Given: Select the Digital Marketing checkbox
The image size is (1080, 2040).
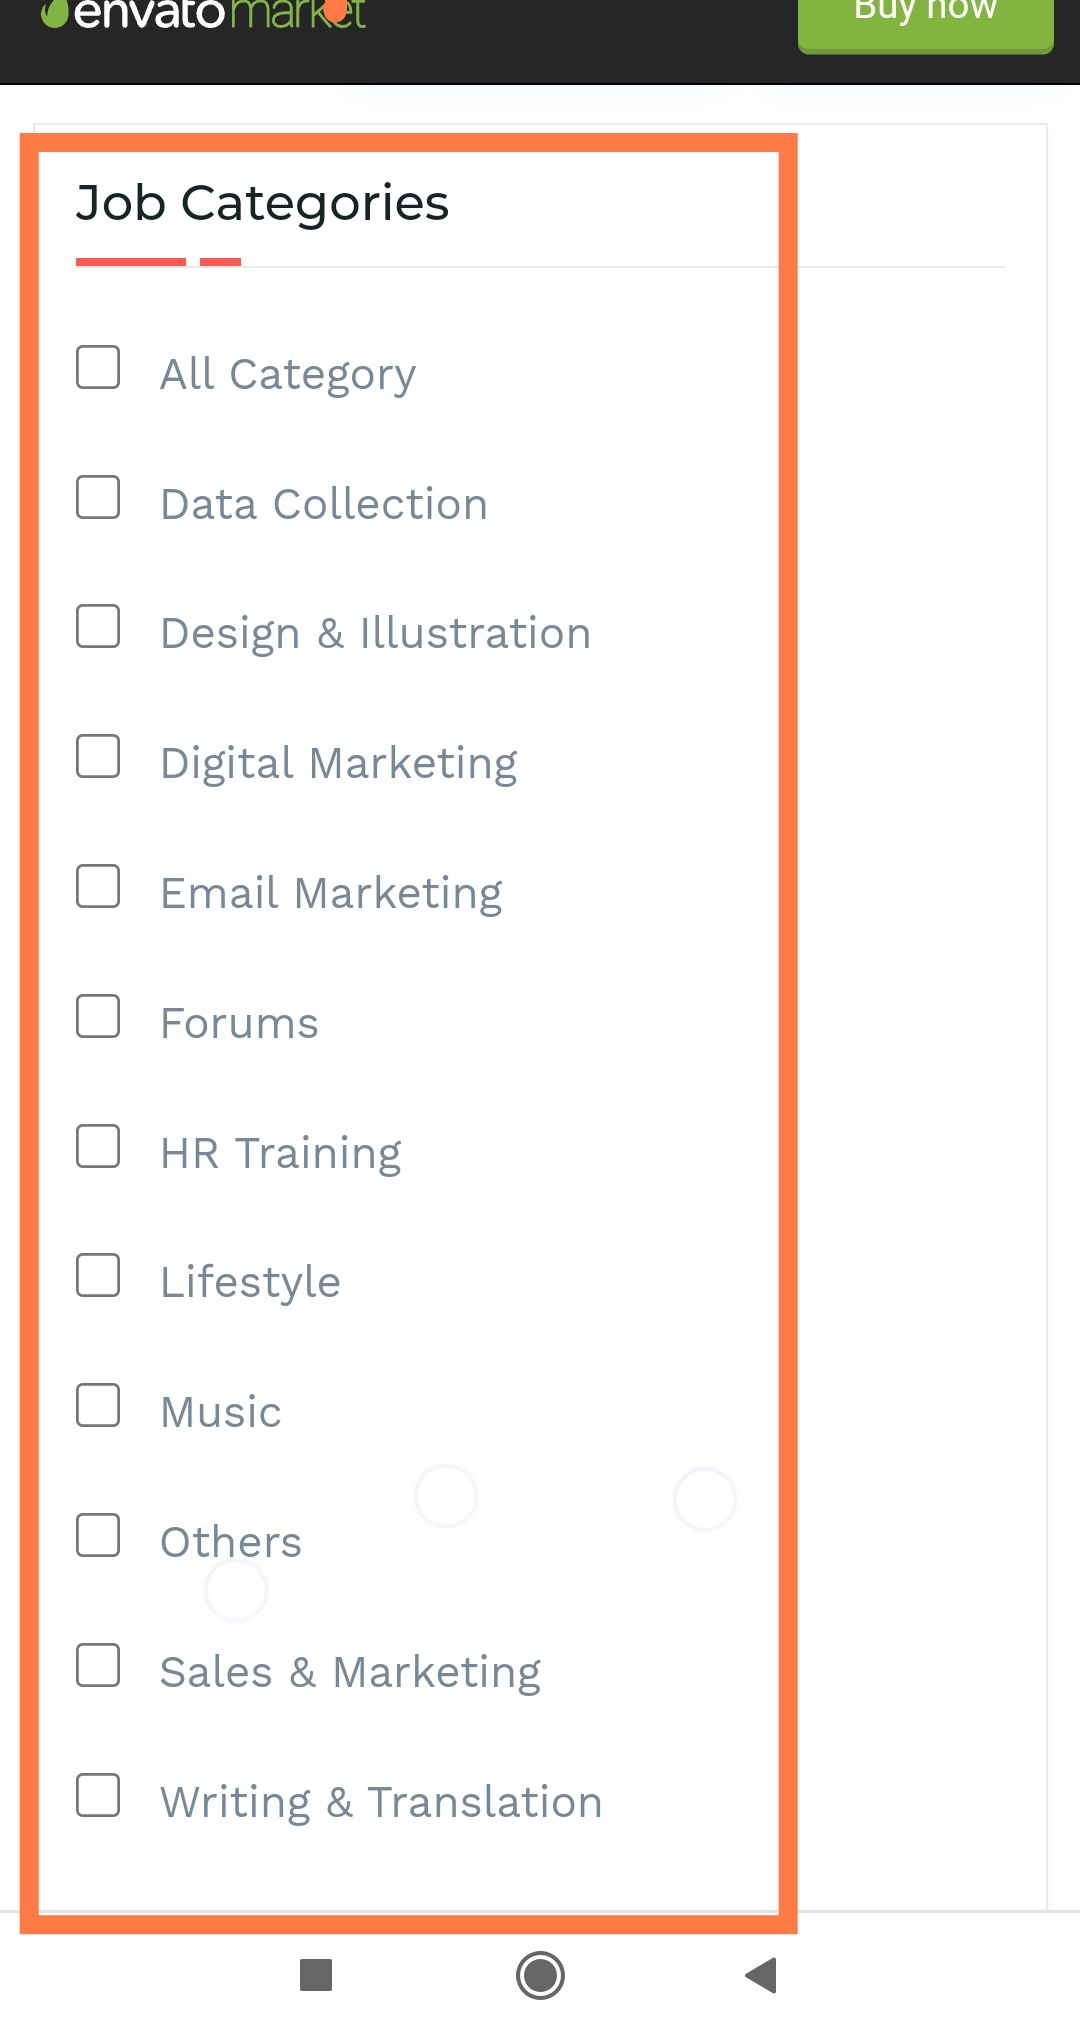Looking at the screenshot, I should pyautogui.click(x=98, y=756).
